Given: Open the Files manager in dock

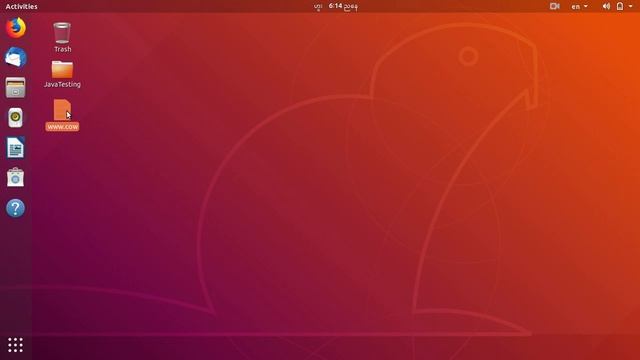Looking at the screenshot, I should click(16, 88).
